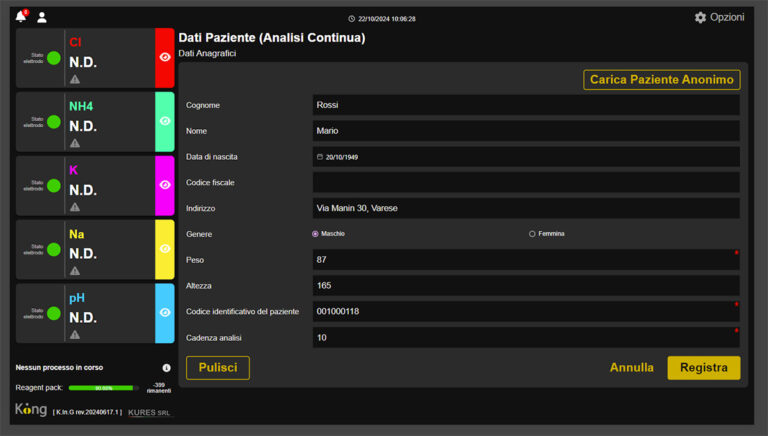Screen dimensions: 768x436
Task: Click the Cadenza analisi field
Action: [526, 338]
